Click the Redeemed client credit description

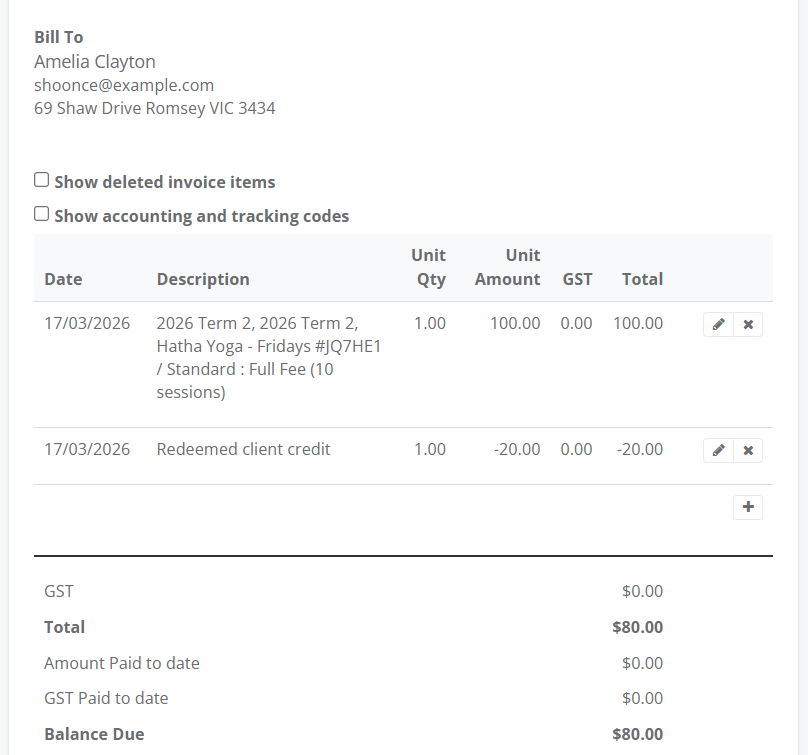(243, 449)
